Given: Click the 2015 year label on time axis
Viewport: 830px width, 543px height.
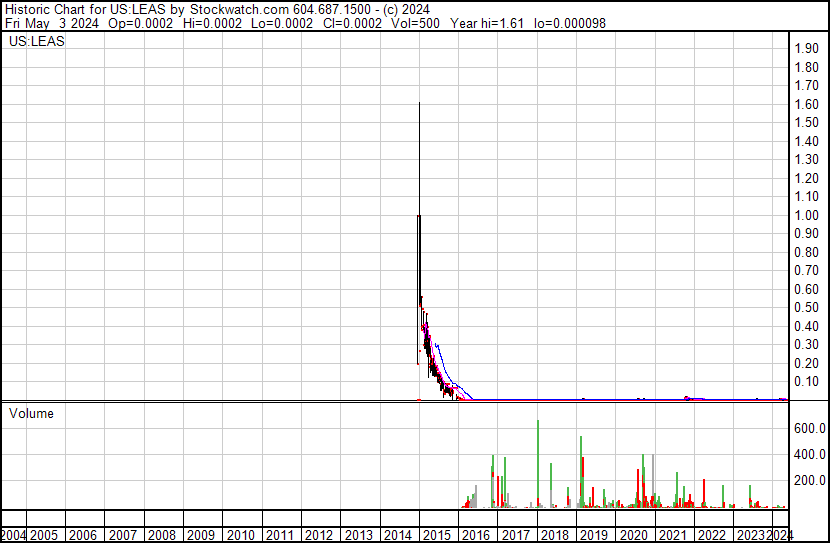Looking at the screenshot, I should (437, 535).
